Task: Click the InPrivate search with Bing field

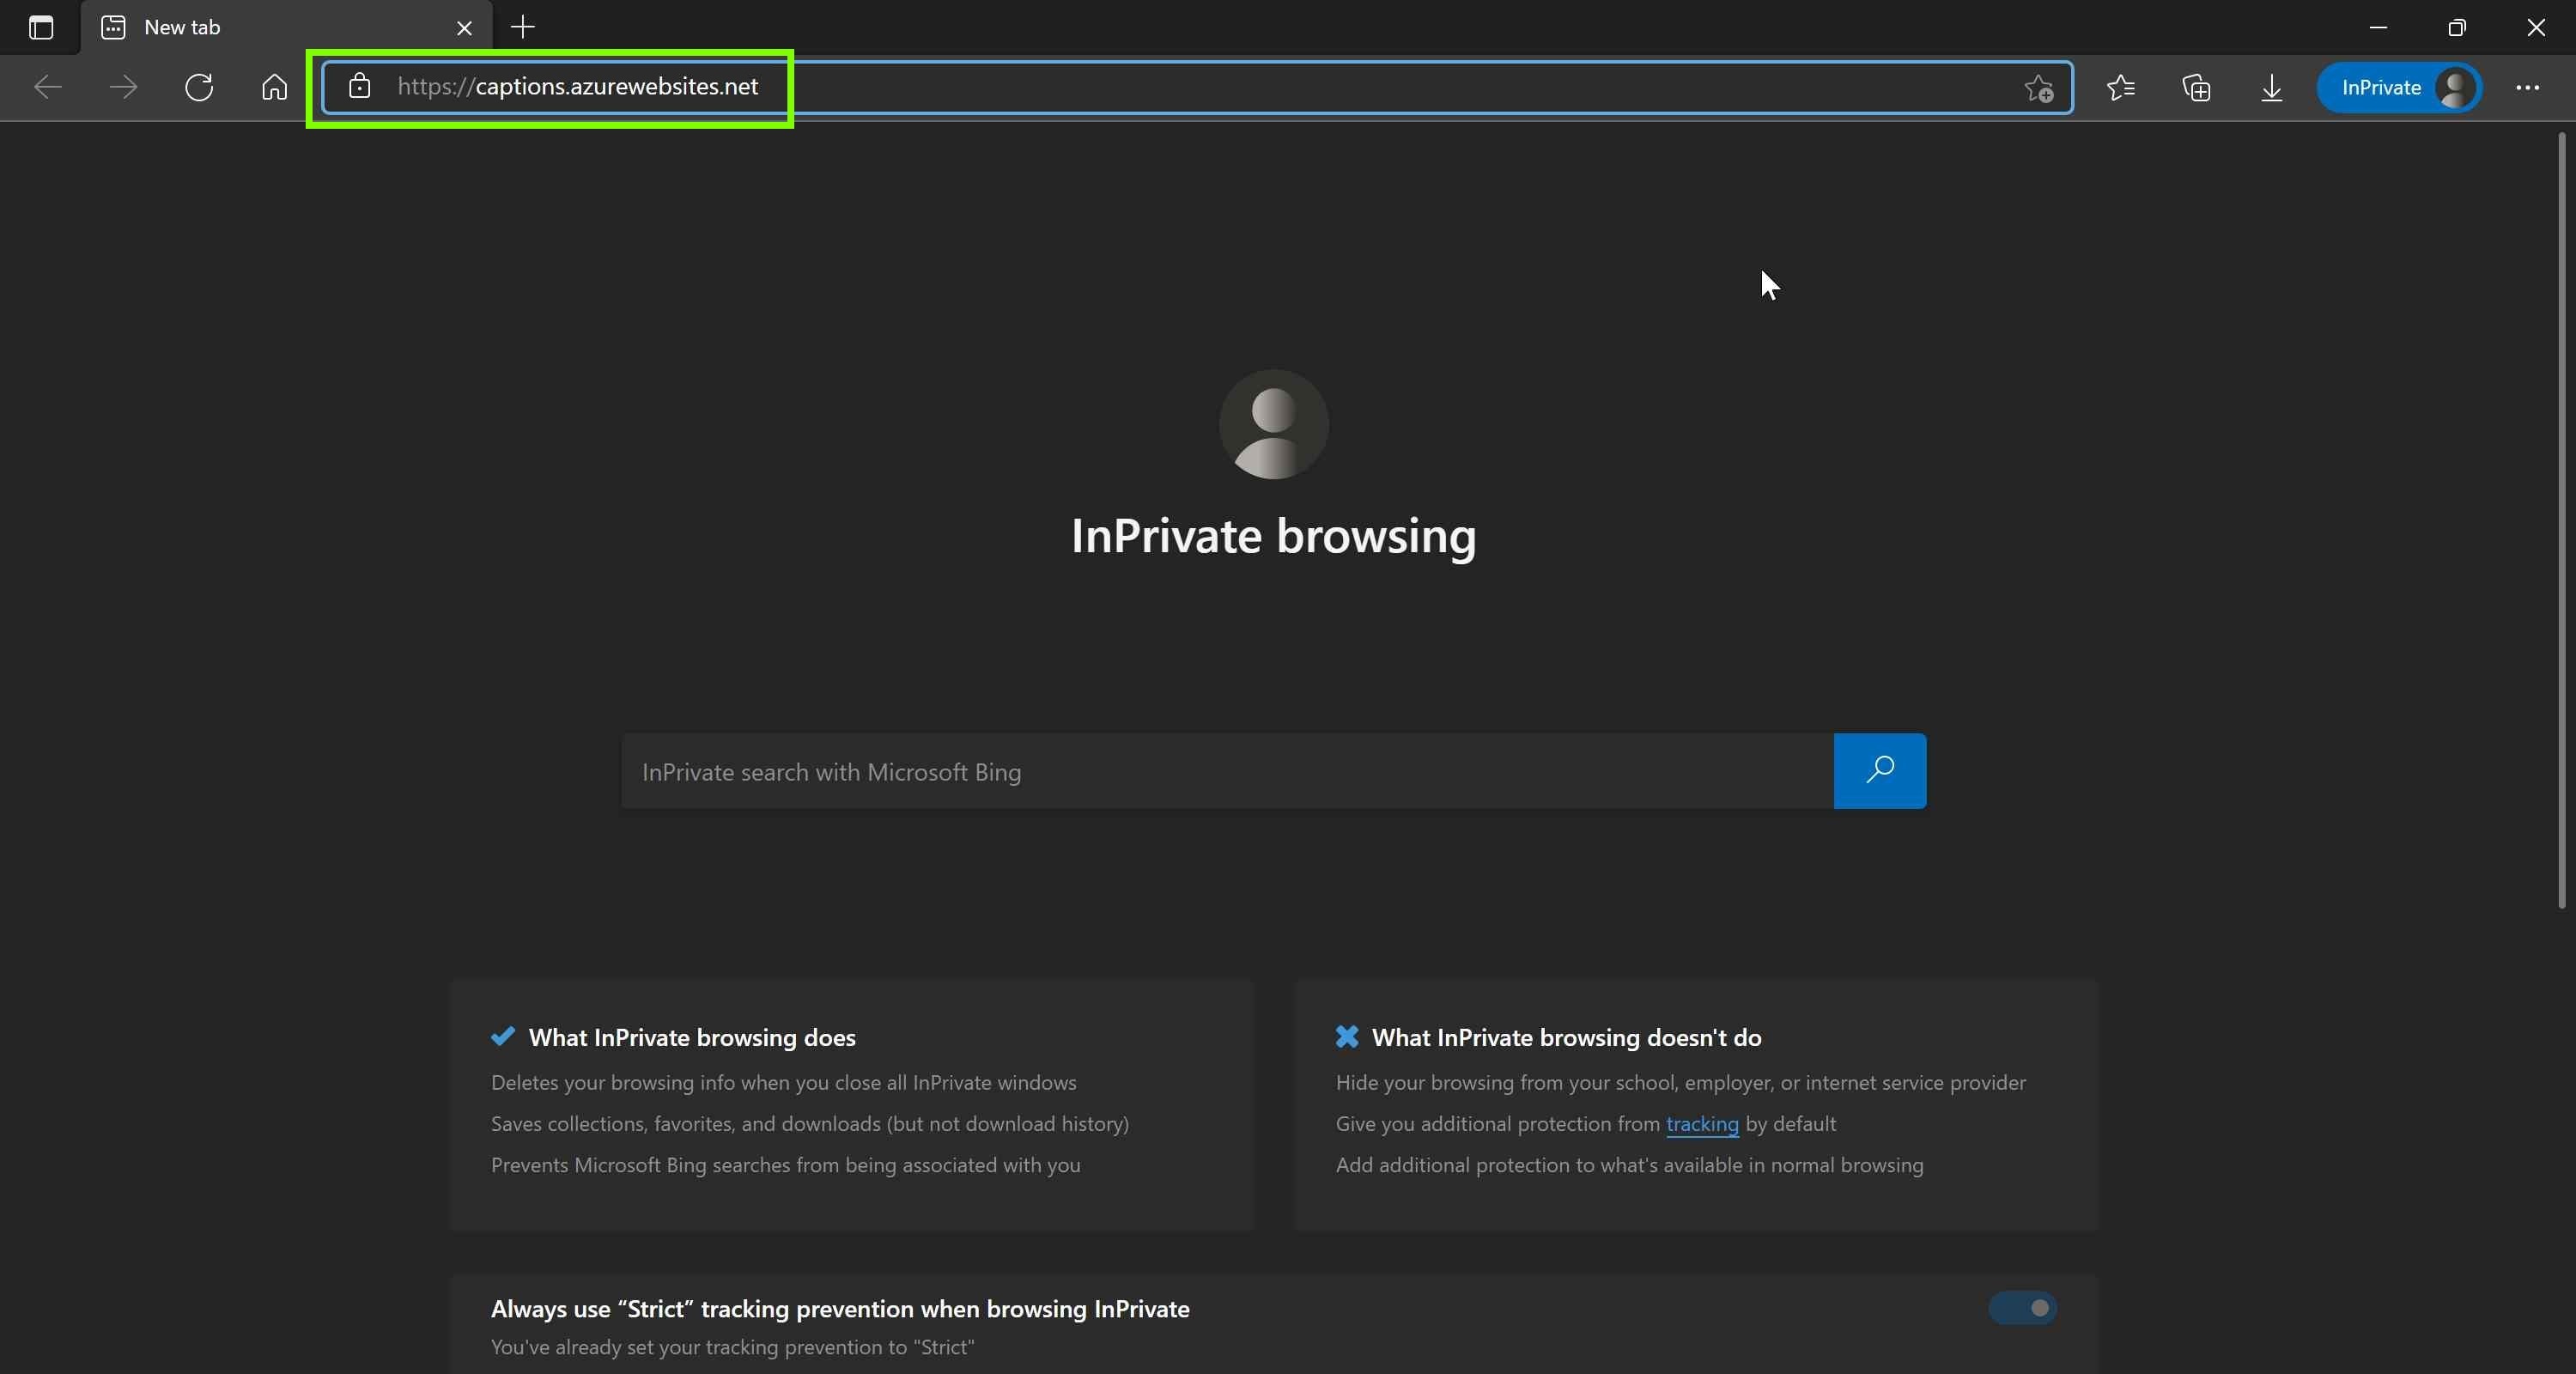Action: coord(1227,771)
